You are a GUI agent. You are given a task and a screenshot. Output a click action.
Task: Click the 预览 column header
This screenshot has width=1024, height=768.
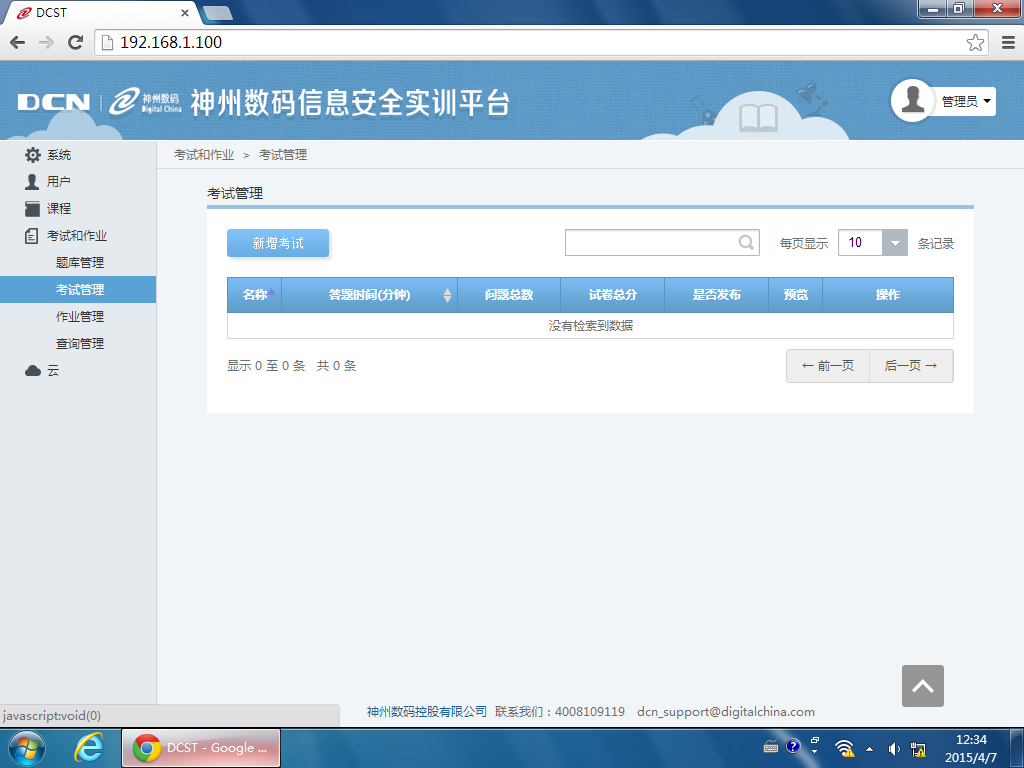click(795, 295)
